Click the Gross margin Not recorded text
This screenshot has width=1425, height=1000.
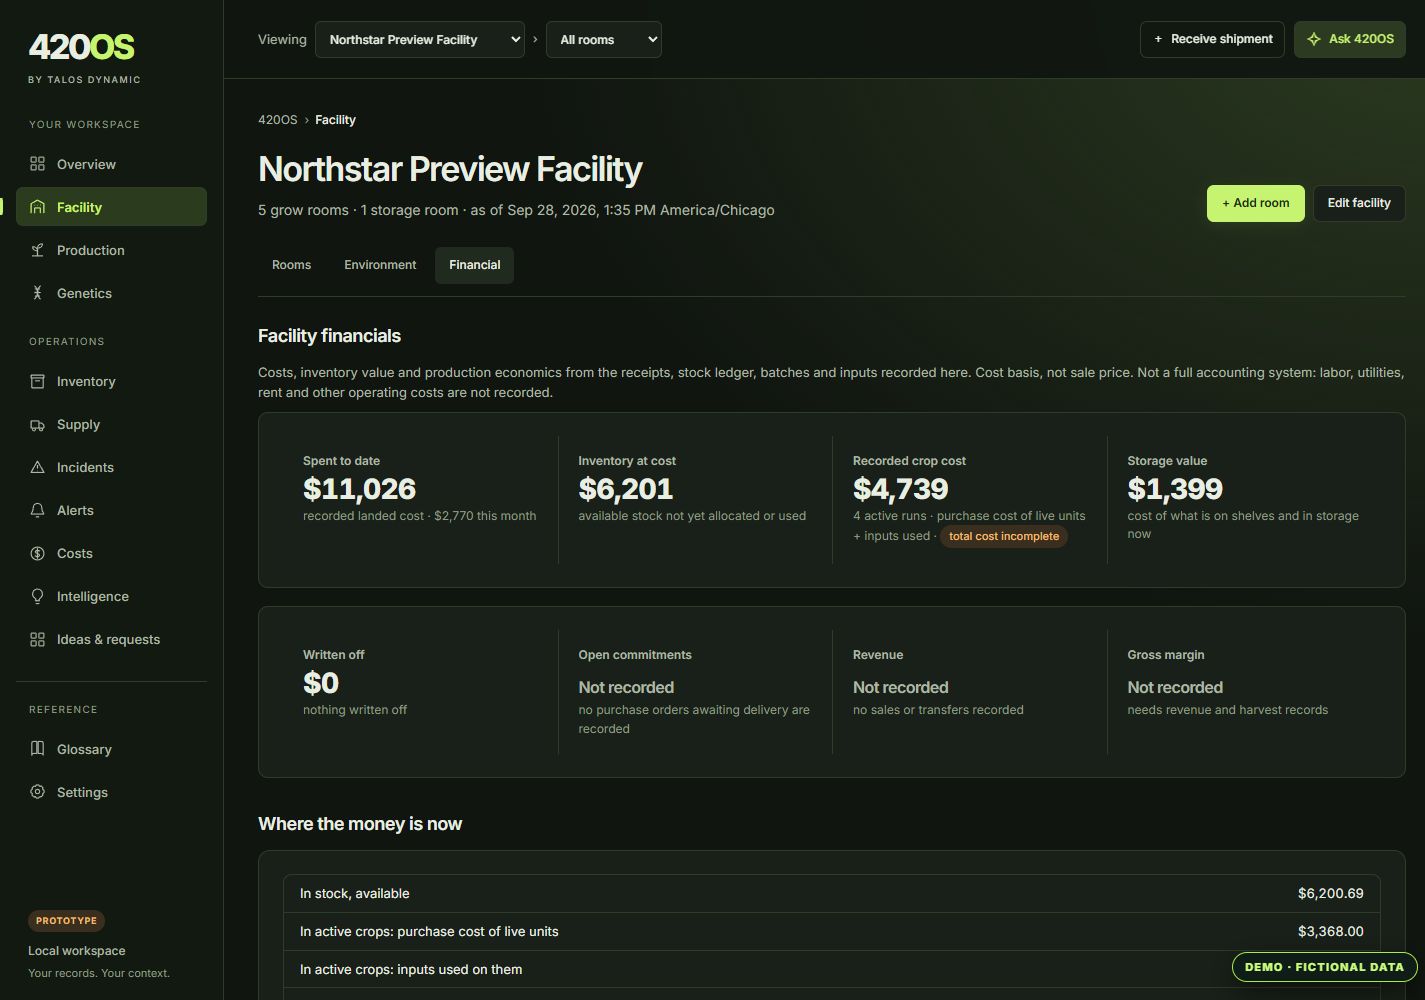[x=1175, y=688]
